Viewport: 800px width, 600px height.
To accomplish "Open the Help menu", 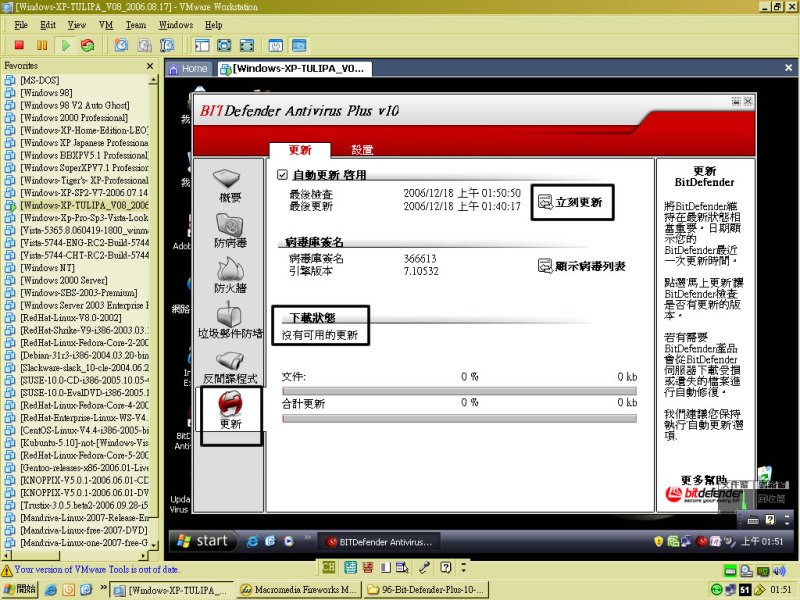I will pos(213,24).
